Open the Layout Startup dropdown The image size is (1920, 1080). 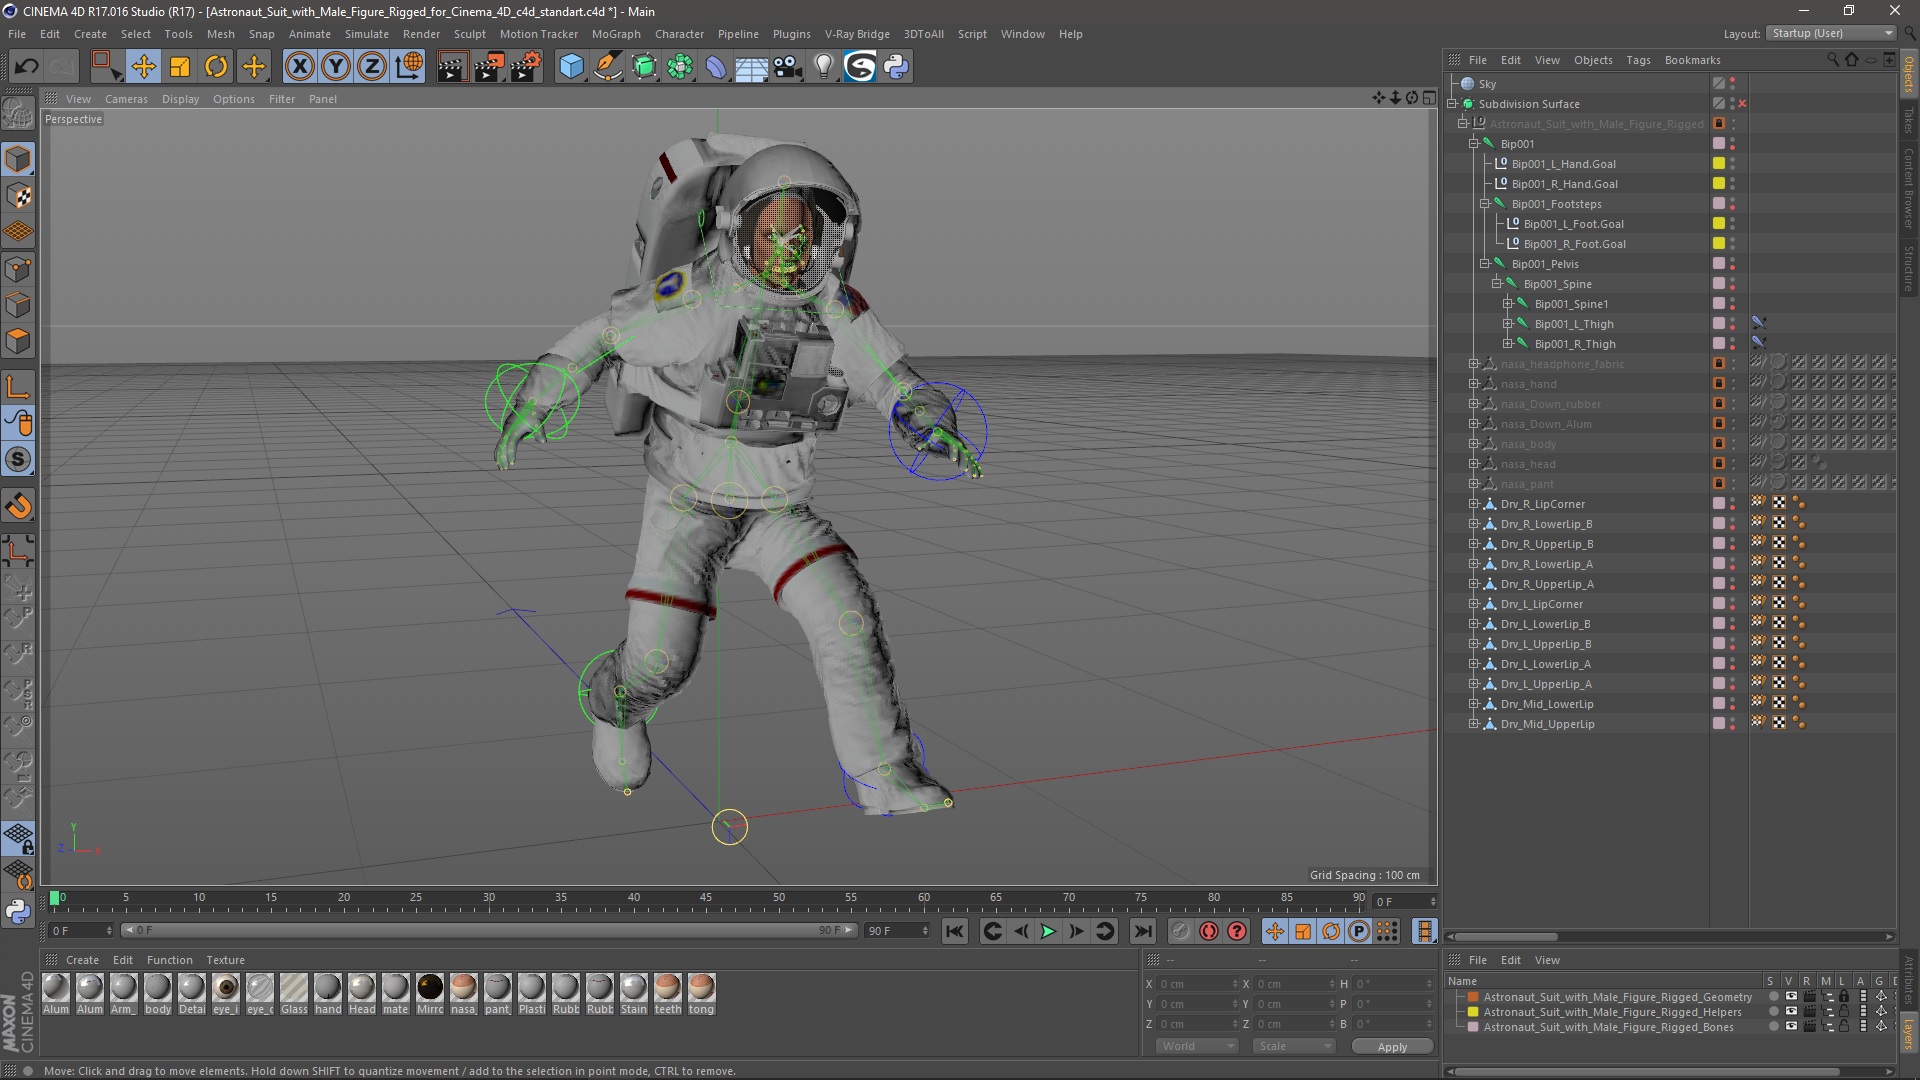coord(1830,33)
